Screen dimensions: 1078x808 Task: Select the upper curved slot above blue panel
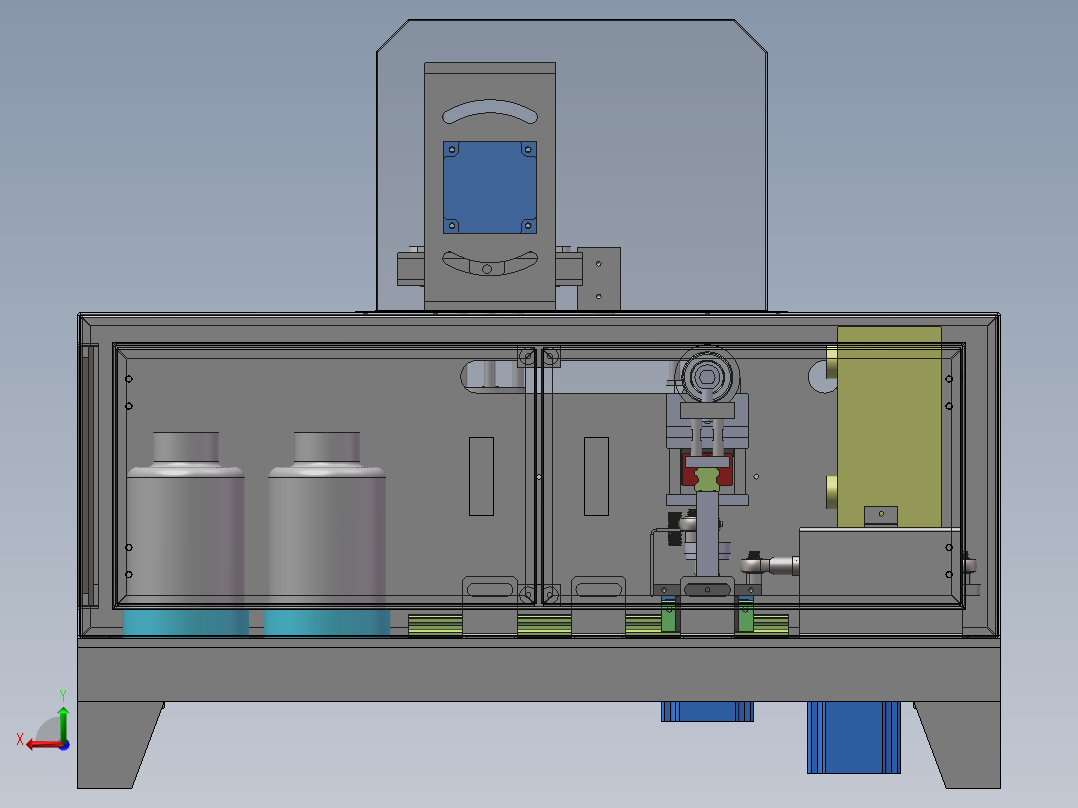pyautogui.click(x=490, y=112)
